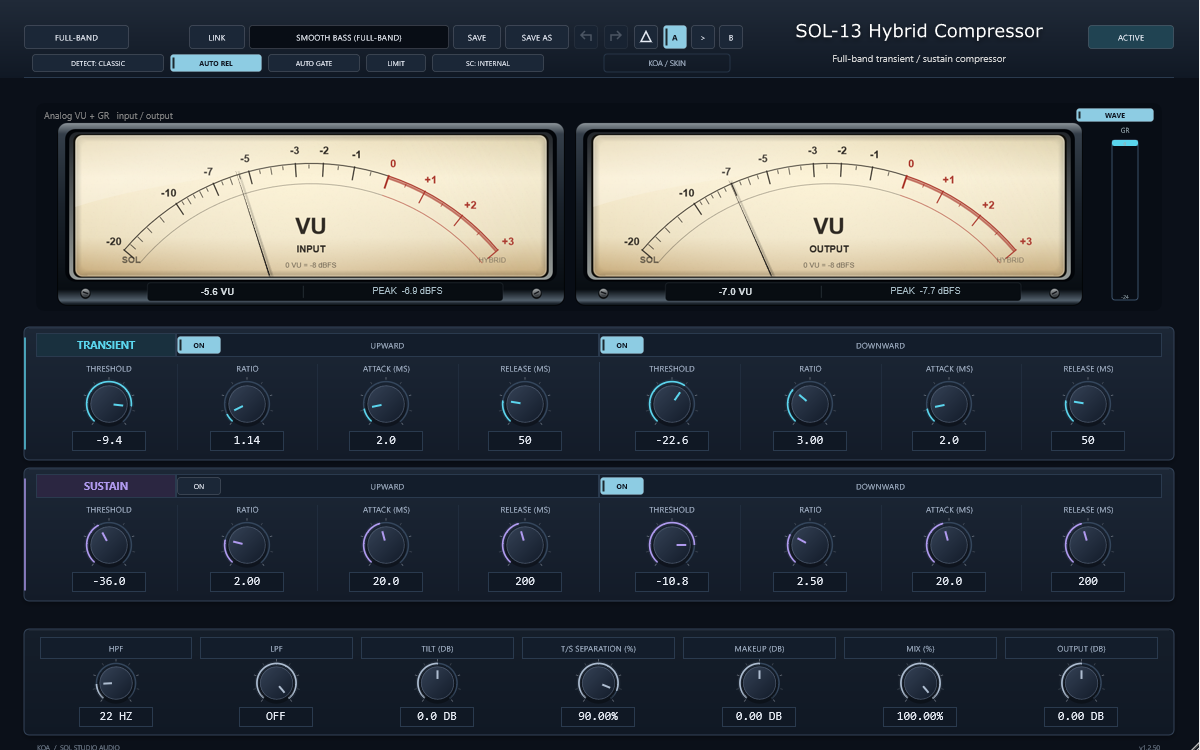The height and width of the screenshot is (750, 1200).
Task: Click Transient Downward Attack knob
Action: [949, 404]
